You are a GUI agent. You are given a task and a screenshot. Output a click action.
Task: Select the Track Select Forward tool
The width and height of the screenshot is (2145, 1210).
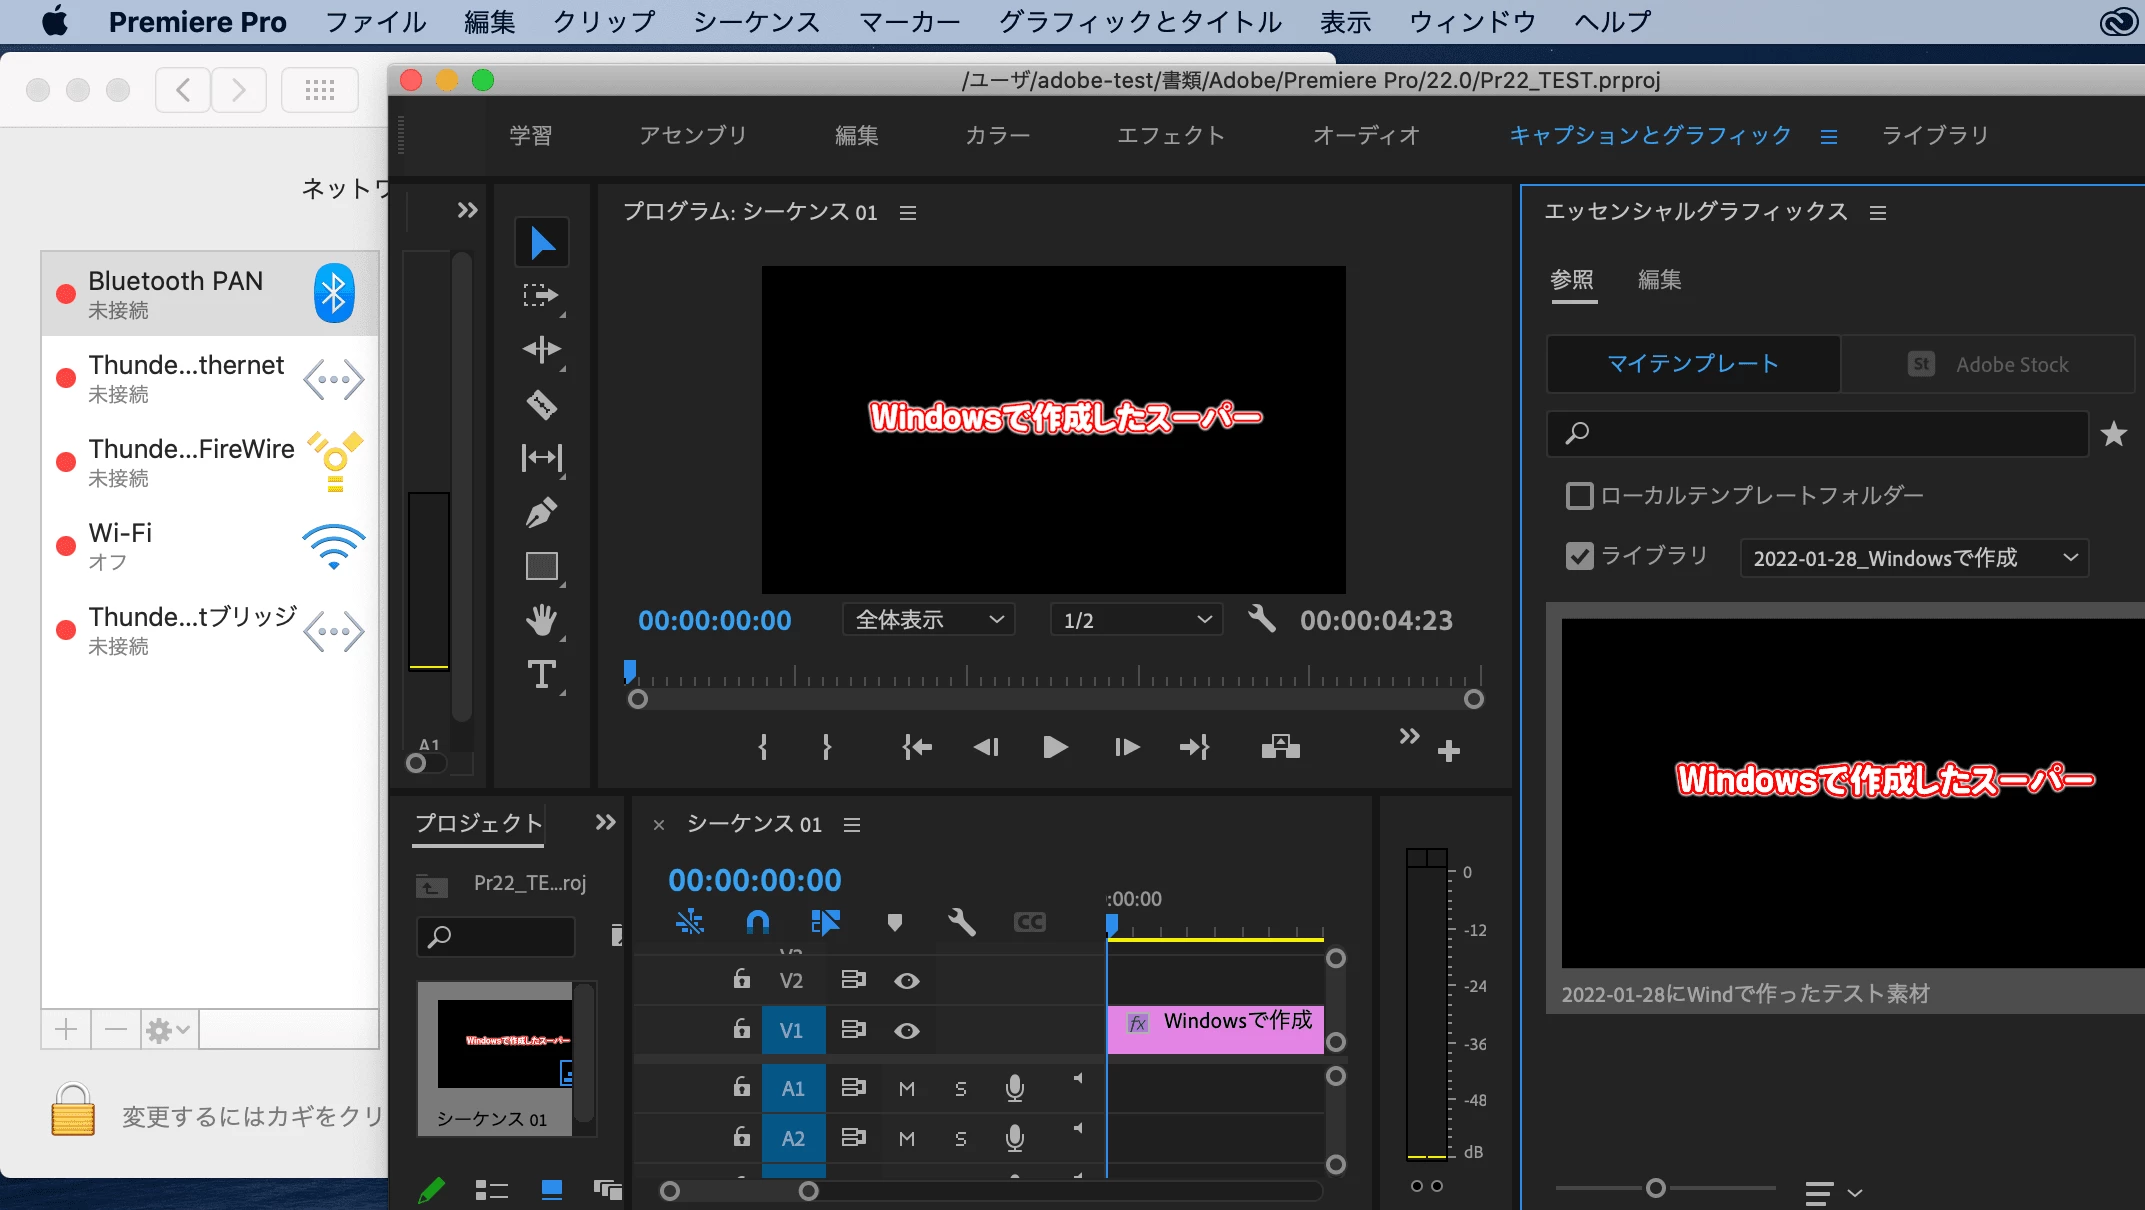tap(541, 296)
